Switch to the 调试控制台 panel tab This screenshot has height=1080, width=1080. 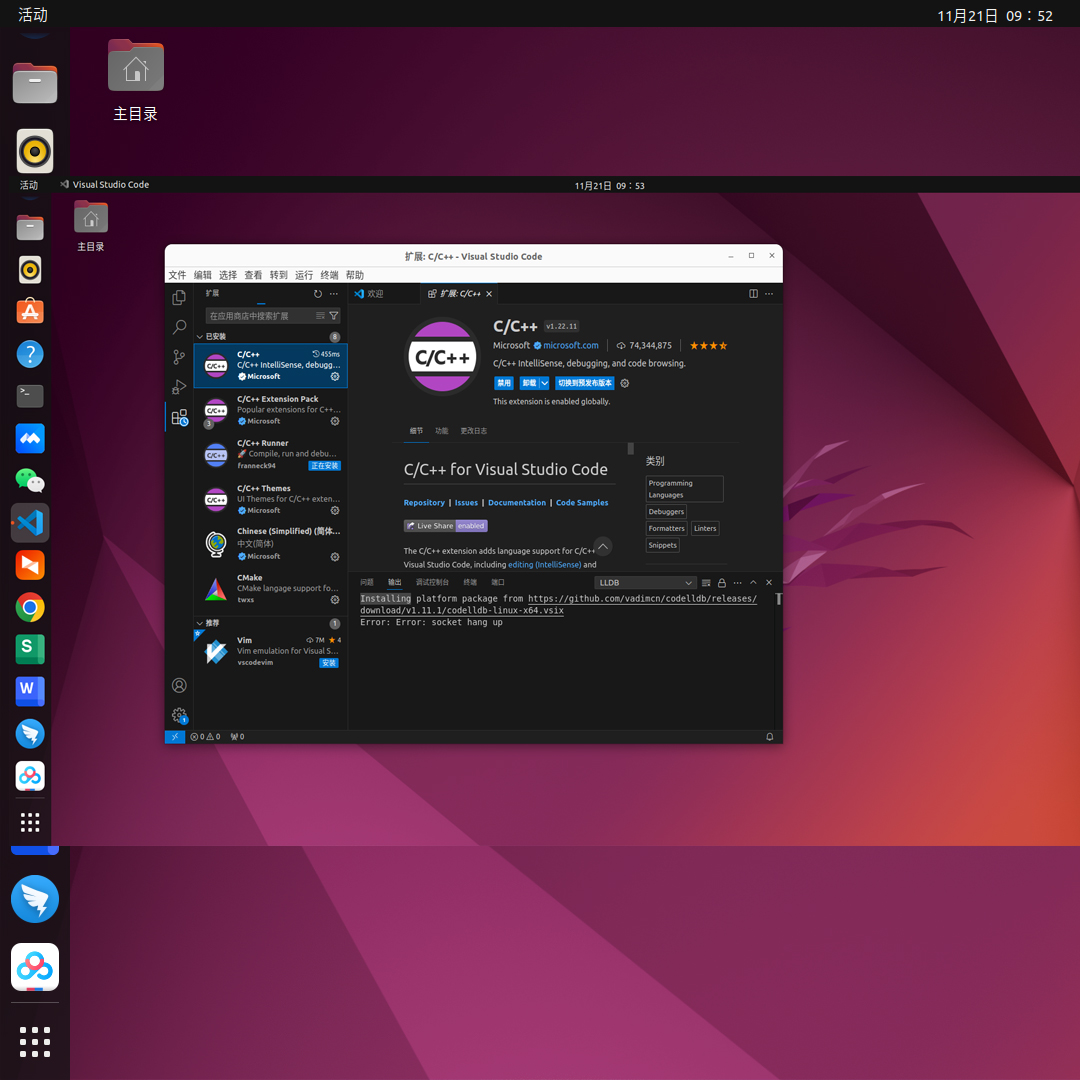pos(432,583)
